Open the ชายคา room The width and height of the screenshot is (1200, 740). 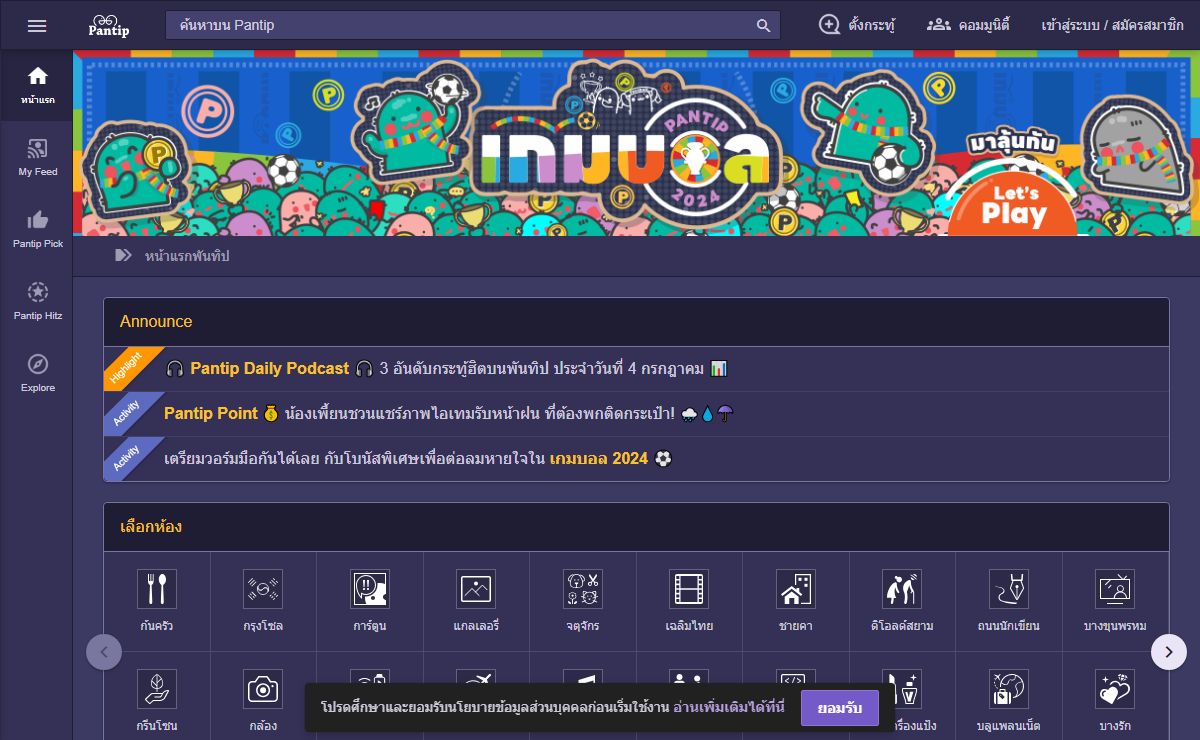coord(795,601)
